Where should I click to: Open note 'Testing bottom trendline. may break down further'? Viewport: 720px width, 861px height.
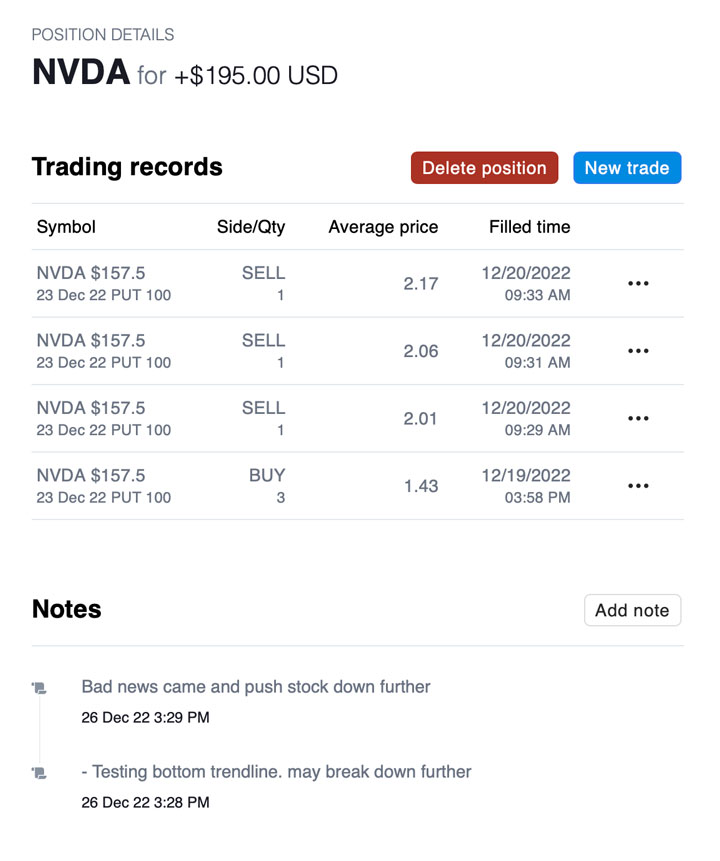[276, 772]
